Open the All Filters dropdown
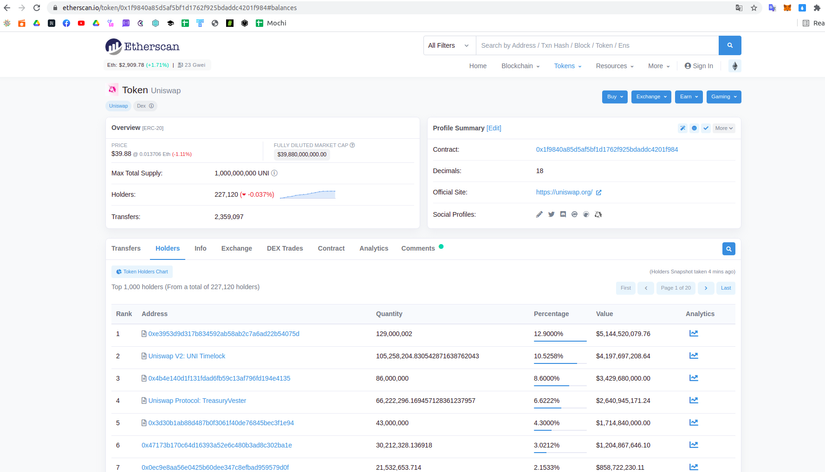825x472 pixels. pos(447,45)
